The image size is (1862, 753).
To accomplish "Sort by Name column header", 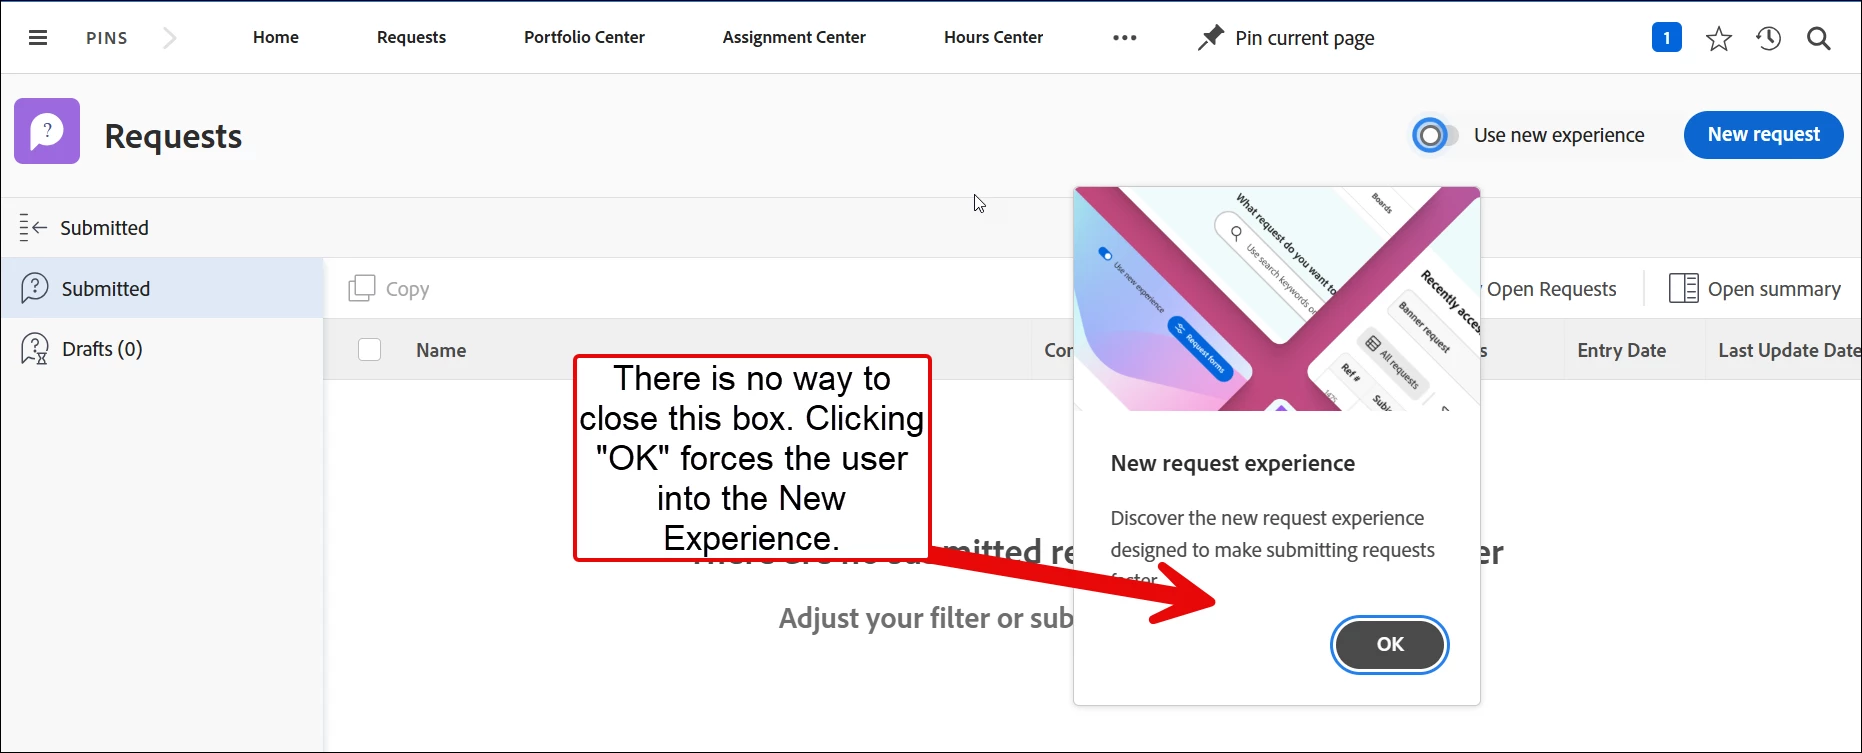I will (x=441, y=350).
